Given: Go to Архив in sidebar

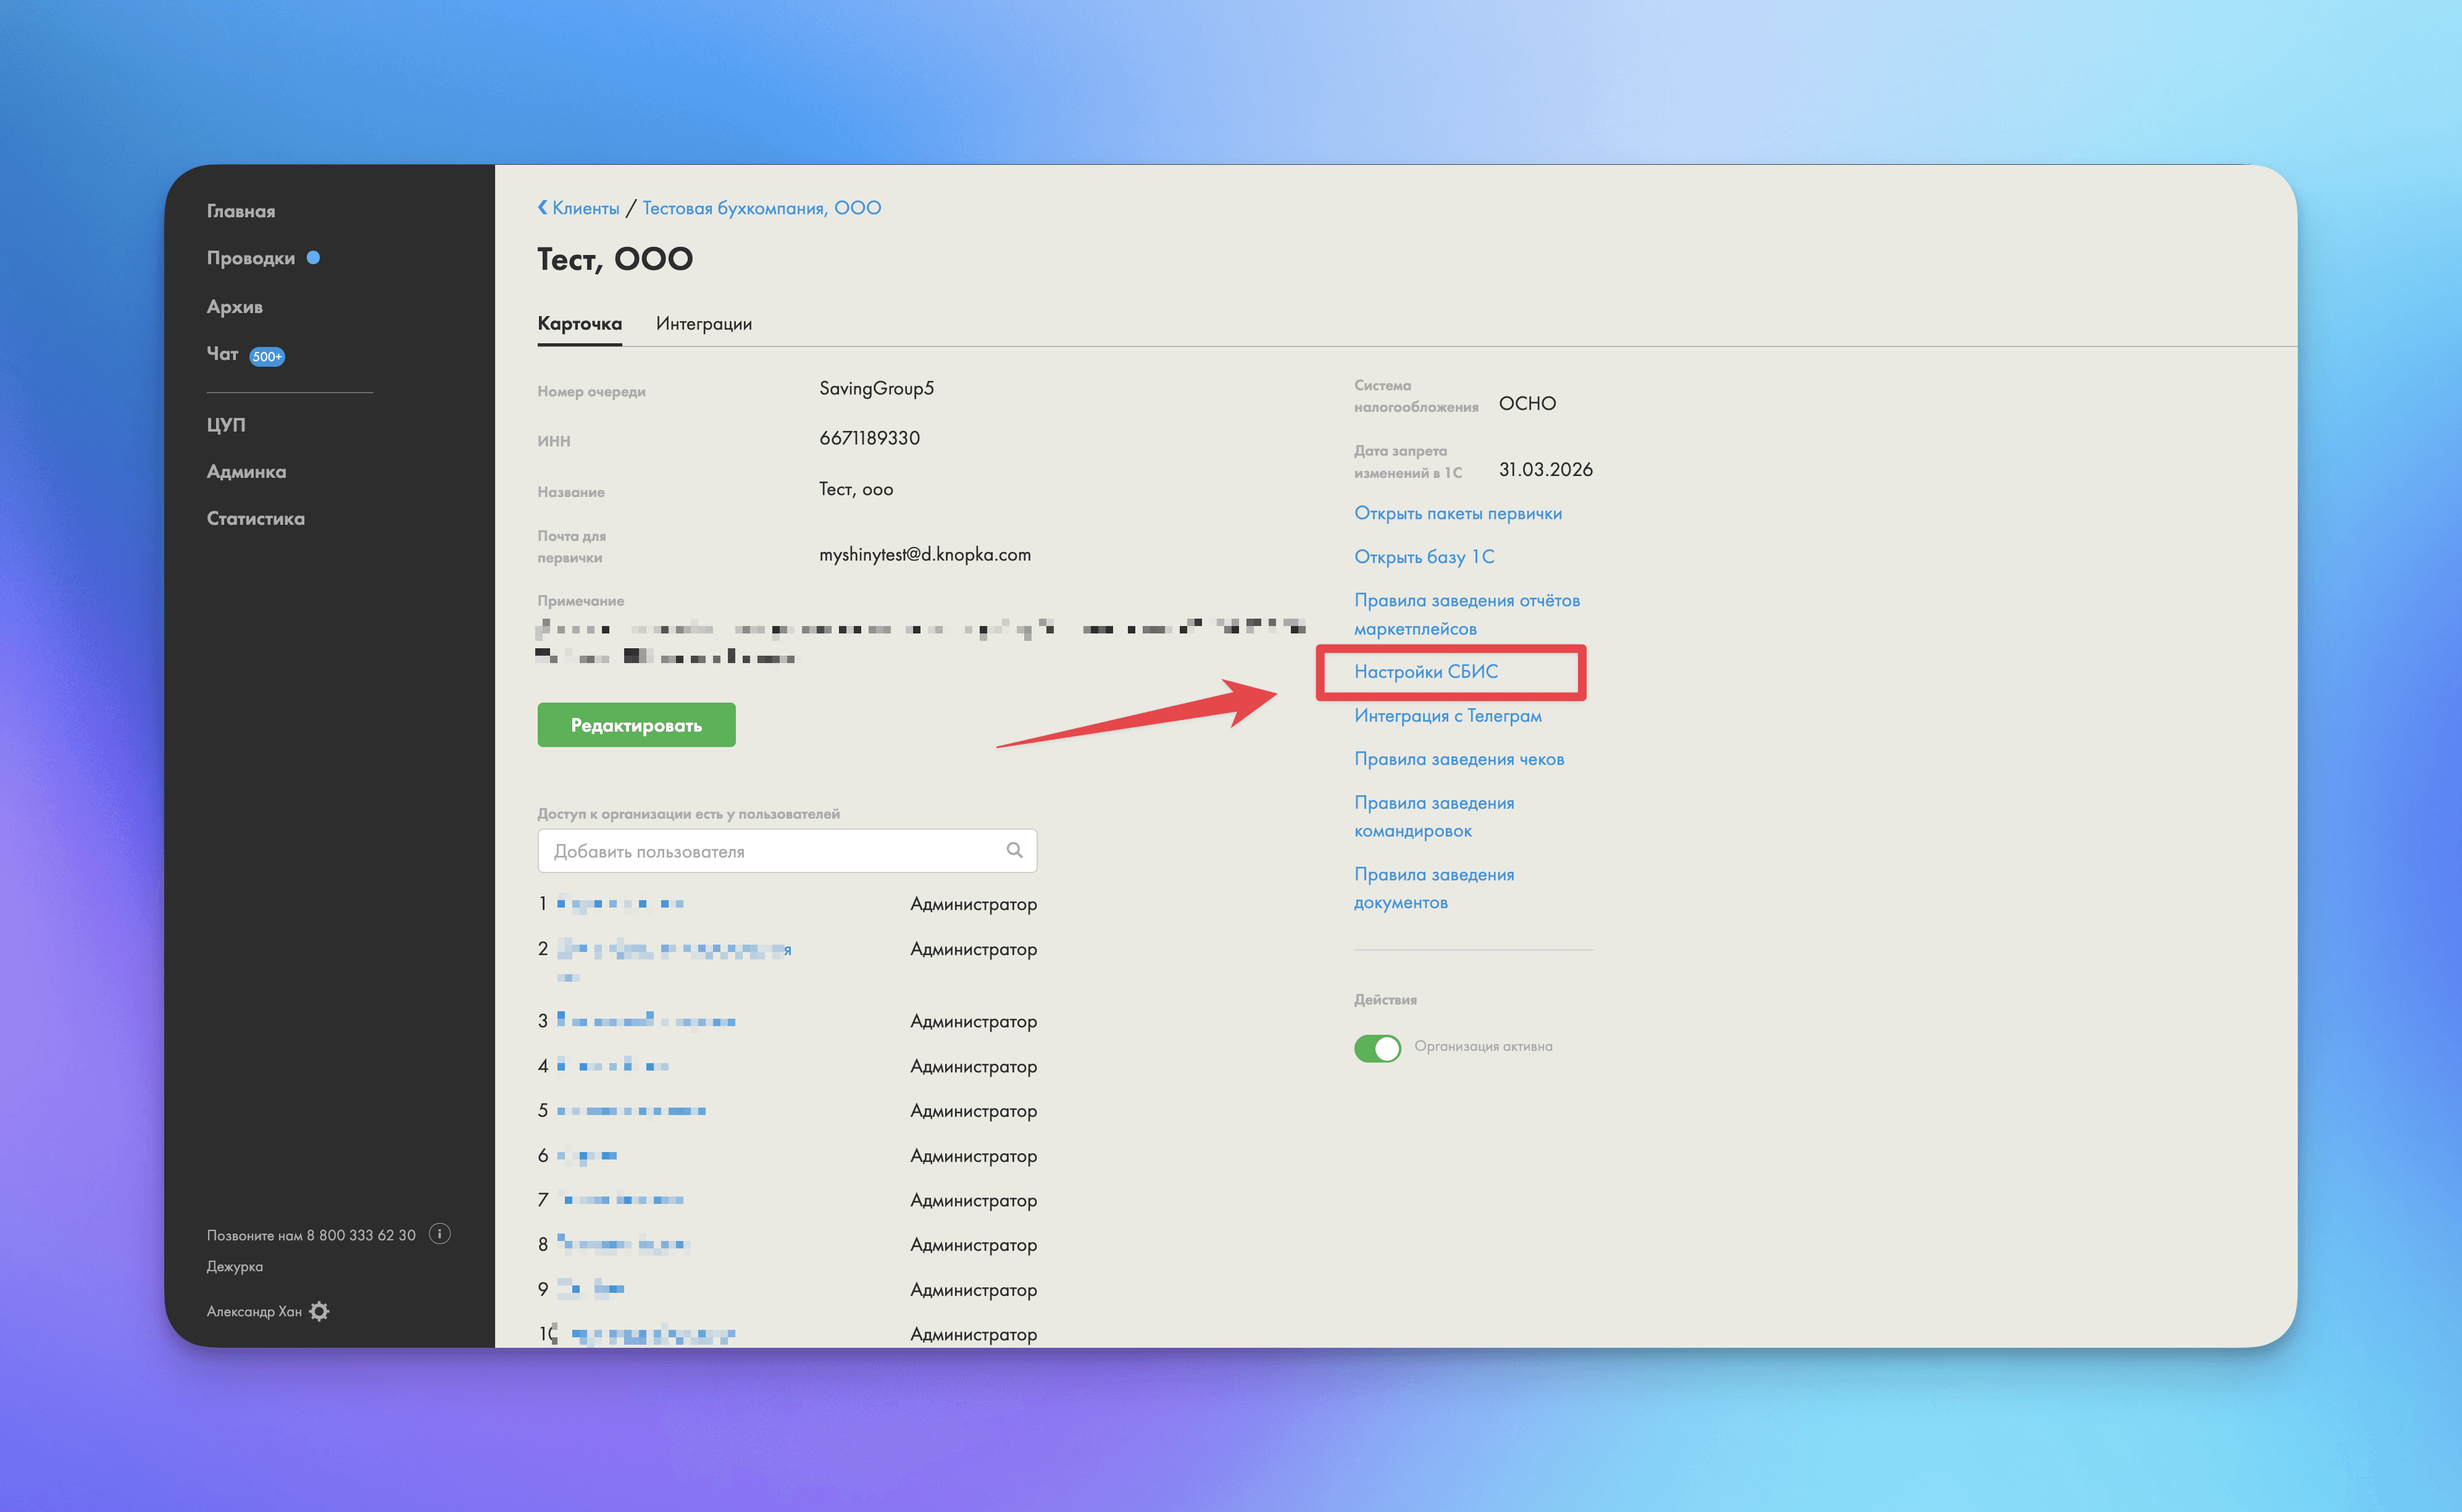Looking at the screenshot, I should pyautogui.click(x=235, y=307).
